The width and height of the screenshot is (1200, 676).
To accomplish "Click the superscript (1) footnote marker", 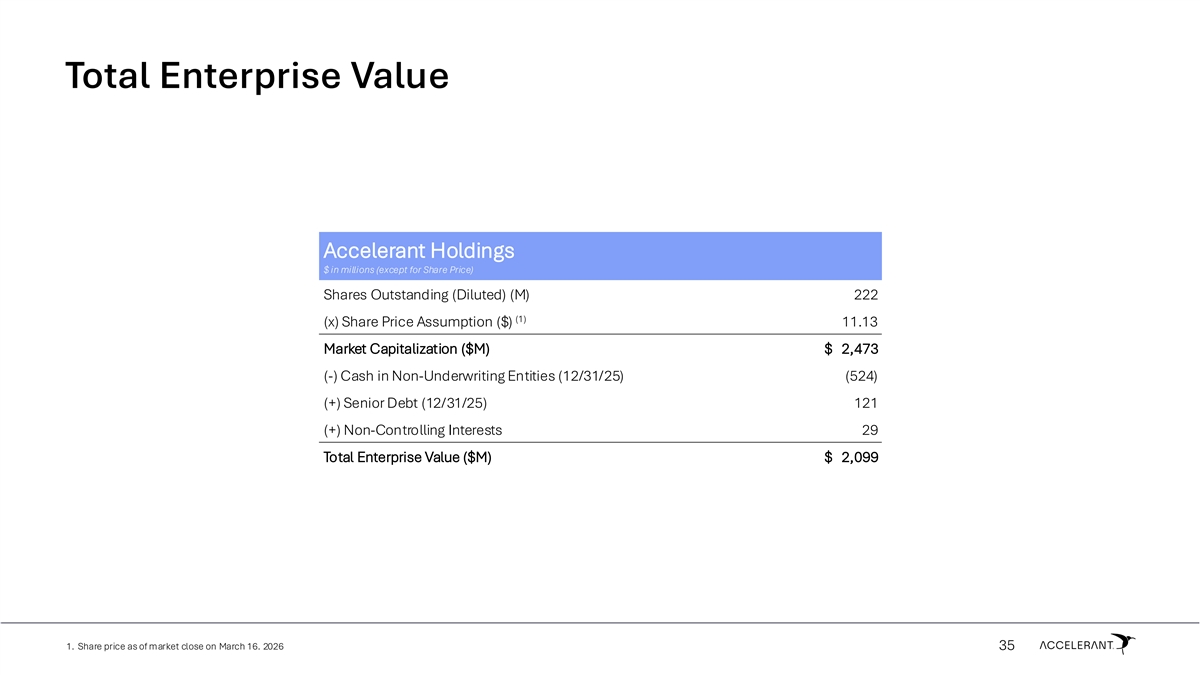I will point(520,319).
